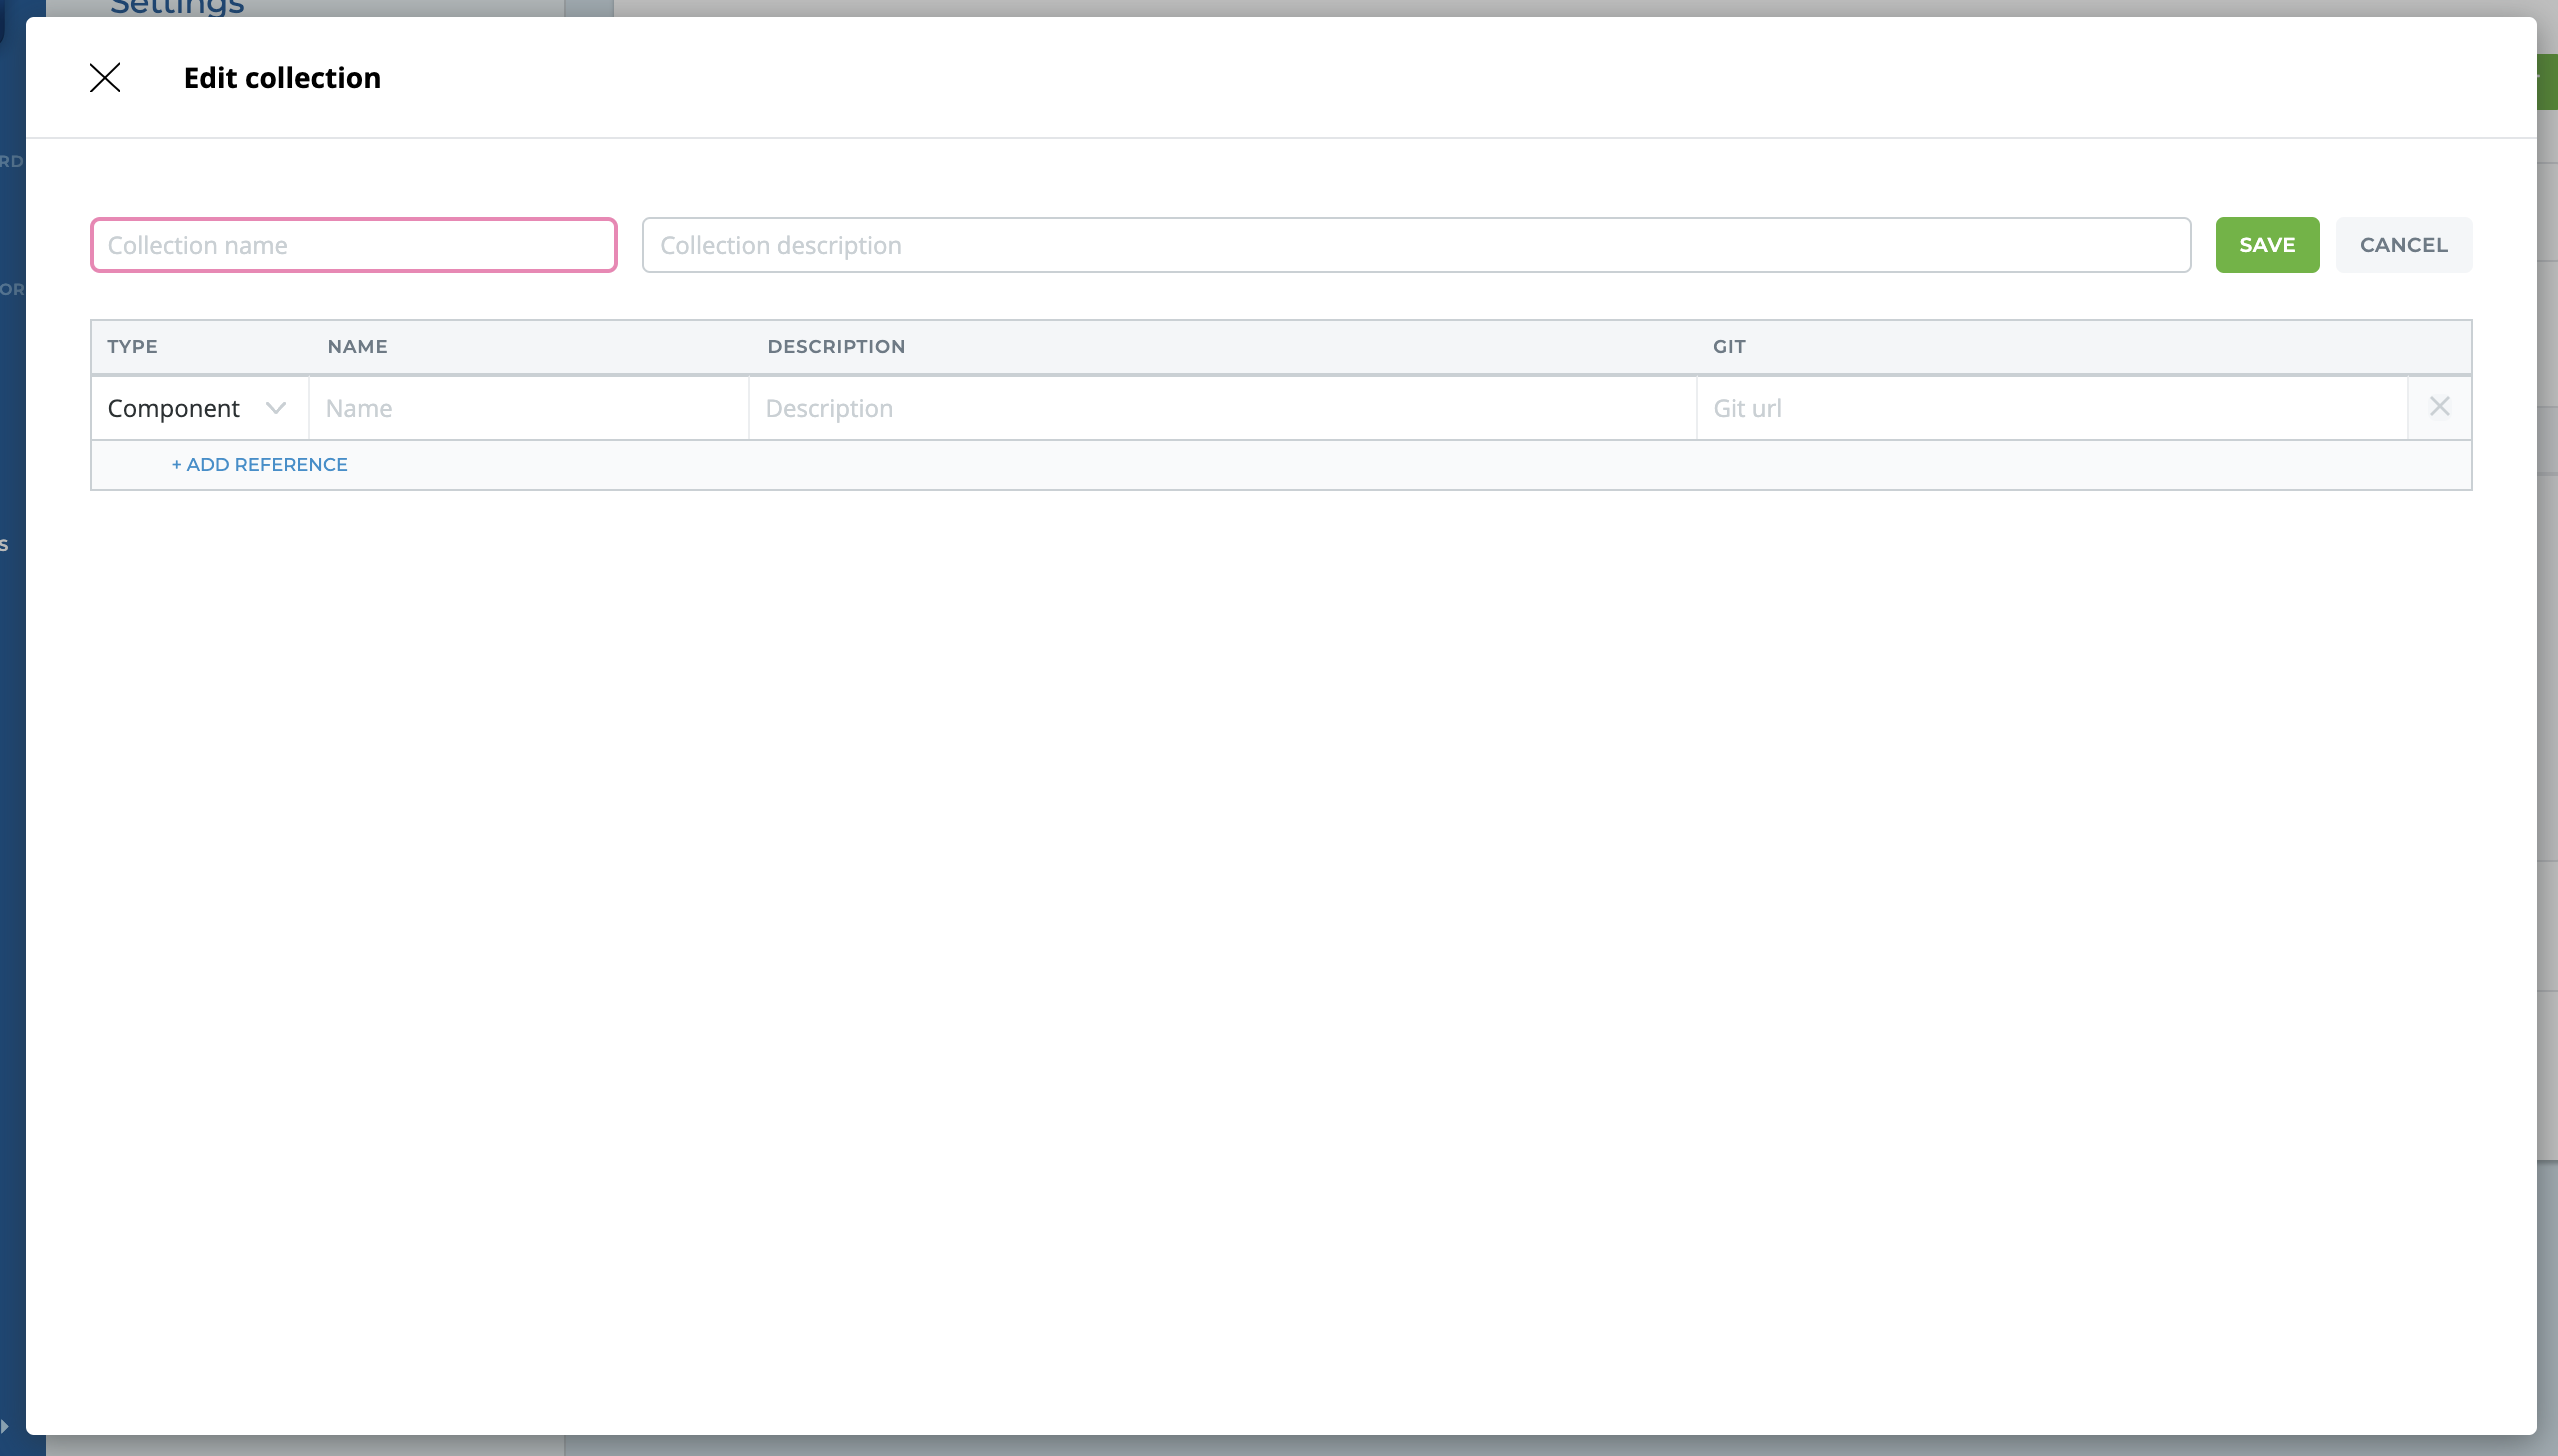Open the Component type selector
The width and height of the screenshot is (2558, 1456).
coord(174,408)
